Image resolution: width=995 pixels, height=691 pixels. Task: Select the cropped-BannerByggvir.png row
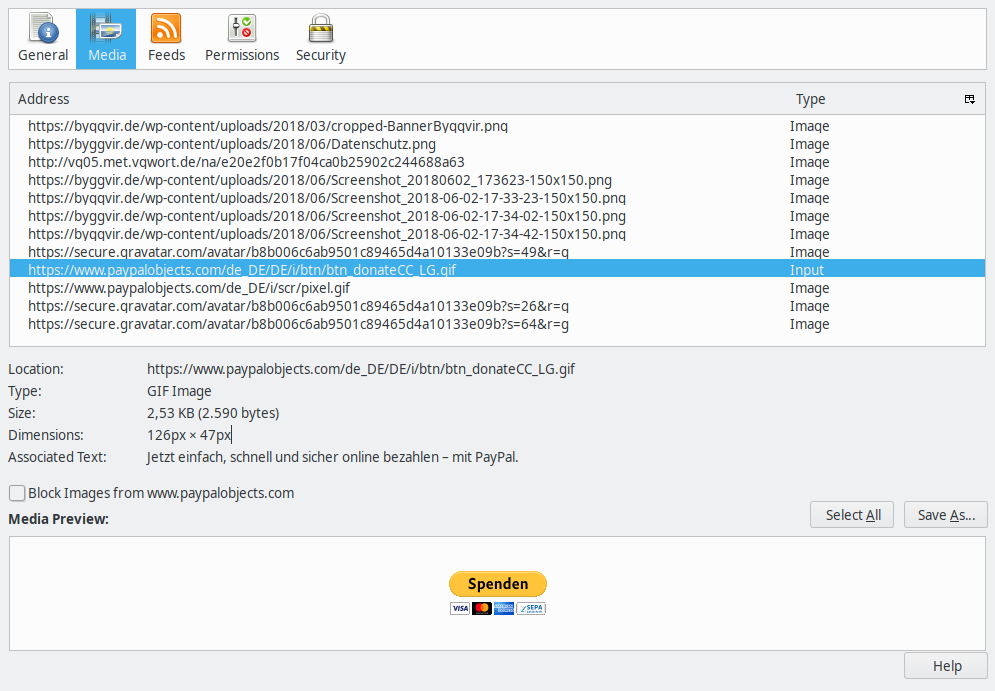268,126
